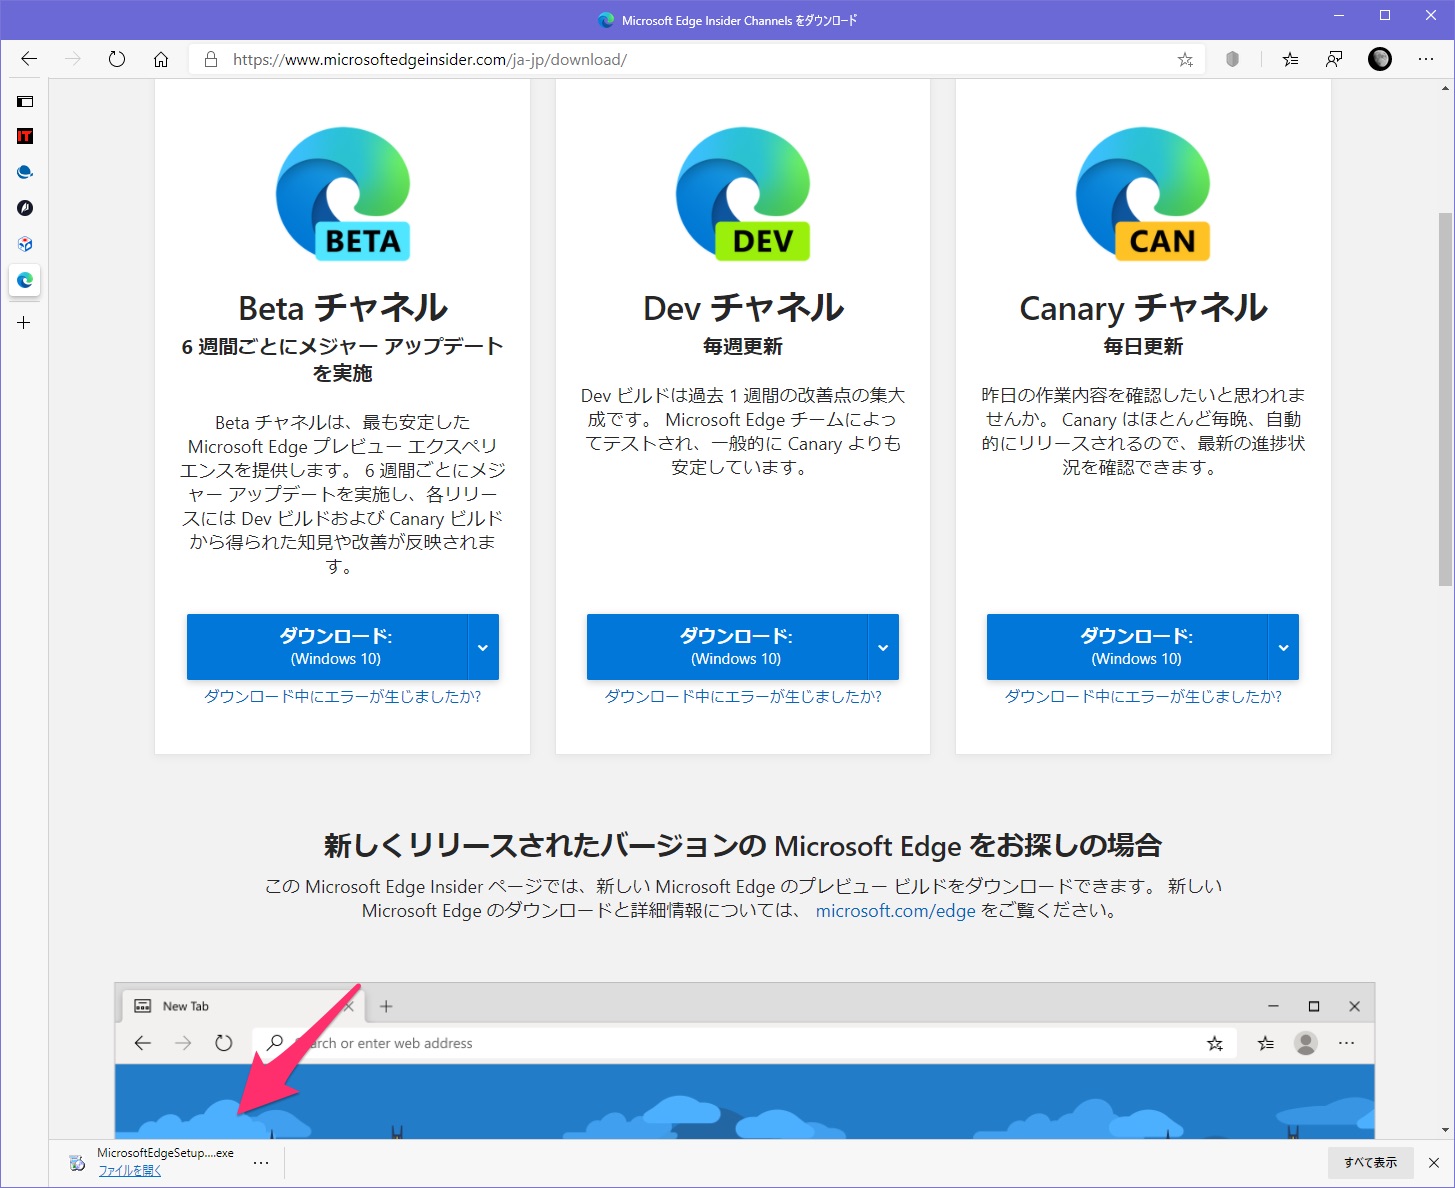
Task: Click the preview image showing New Tab
Action: click(x=745, y=1060)
